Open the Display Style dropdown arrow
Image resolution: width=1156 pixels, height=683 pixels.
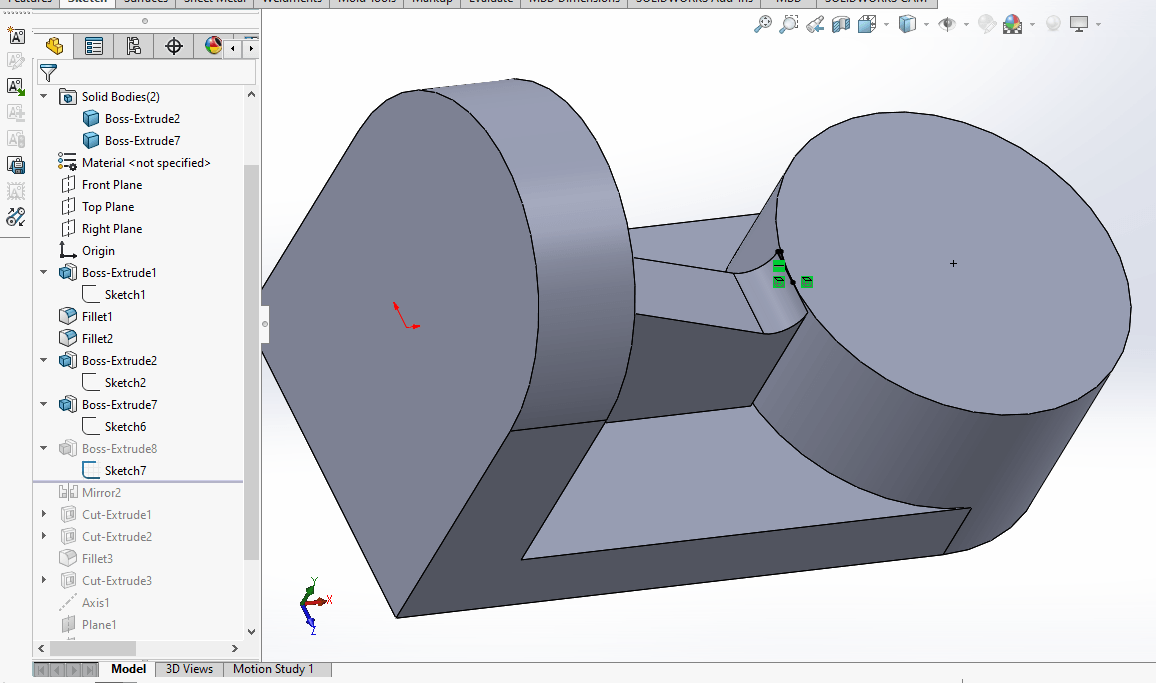point(927,24)
